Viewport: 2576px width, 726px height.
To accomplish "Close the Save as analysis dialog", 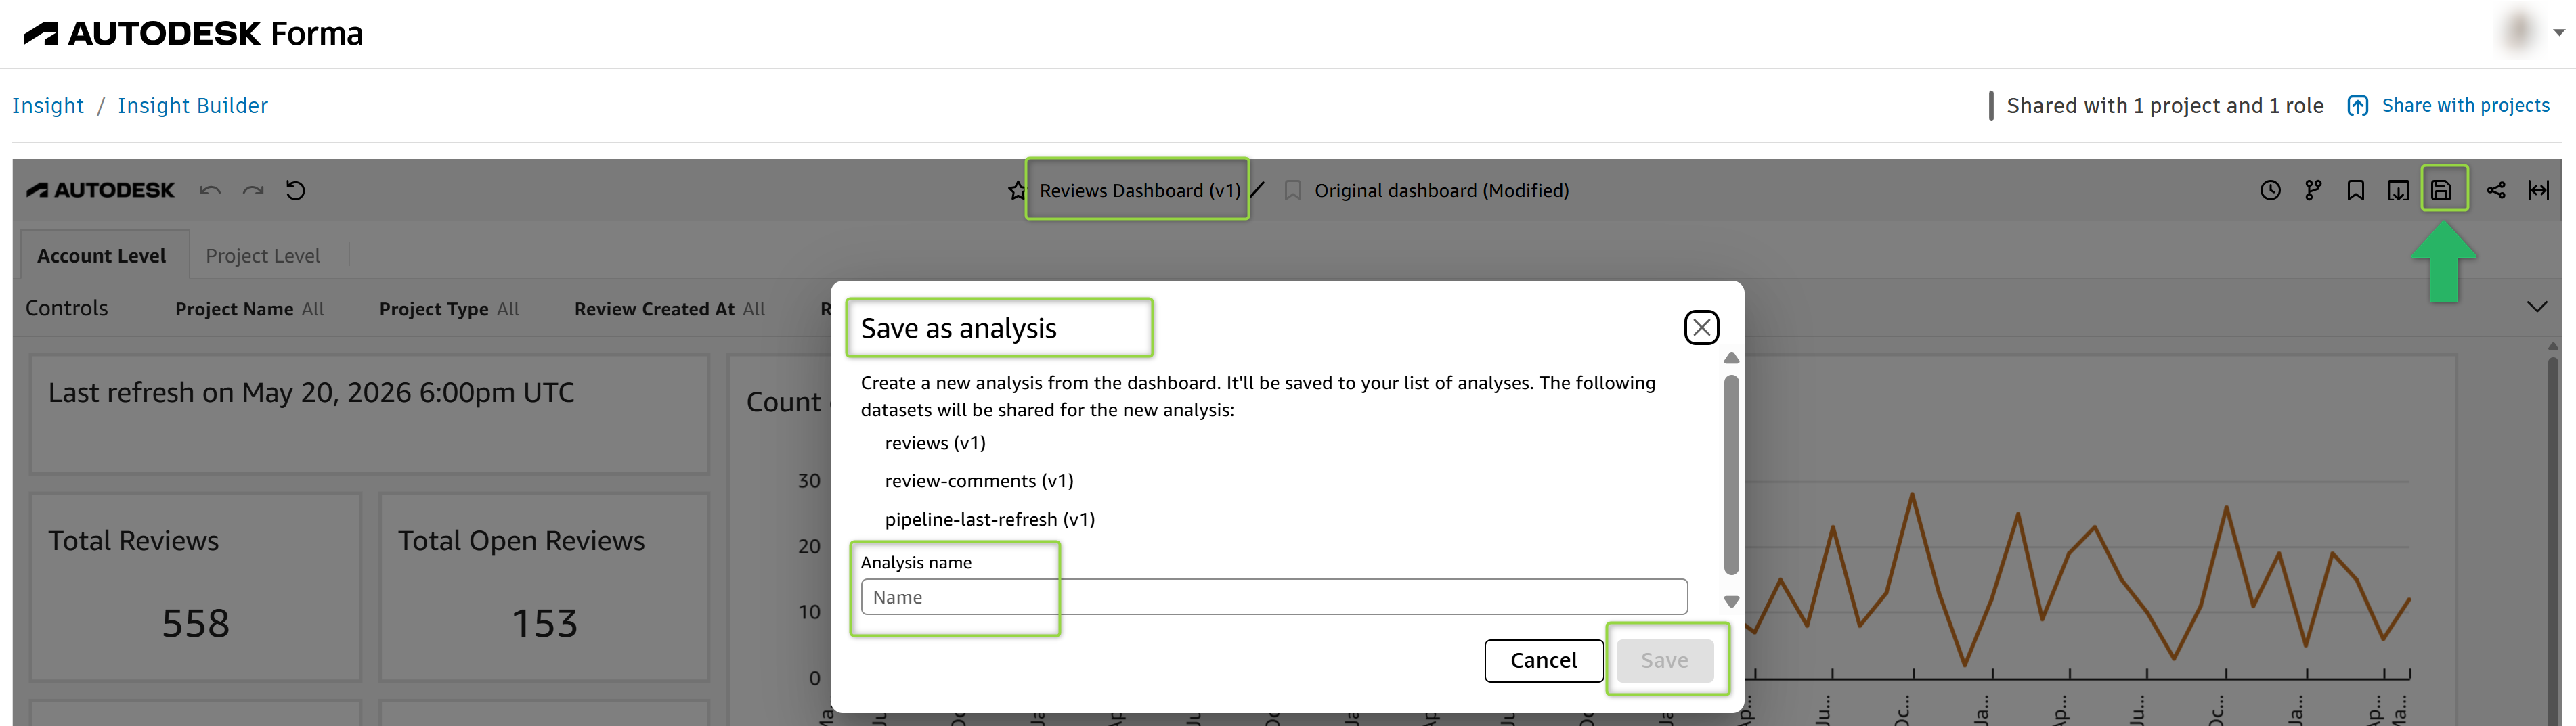I will [1701, 327].
